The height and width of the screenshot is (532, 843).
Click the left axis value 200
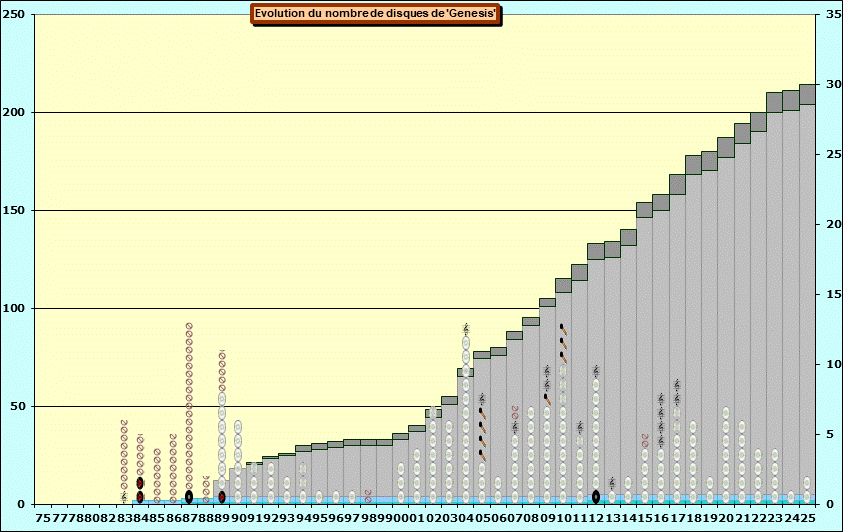(x=13, y=112)
